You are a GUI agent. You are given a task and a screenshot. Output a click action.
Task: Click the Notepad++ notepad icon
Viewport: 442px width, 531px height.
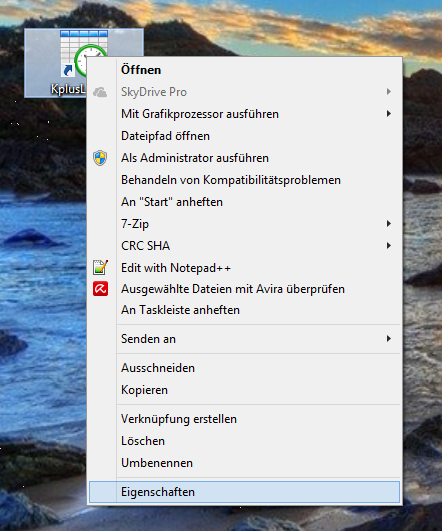tap(100, 268)
